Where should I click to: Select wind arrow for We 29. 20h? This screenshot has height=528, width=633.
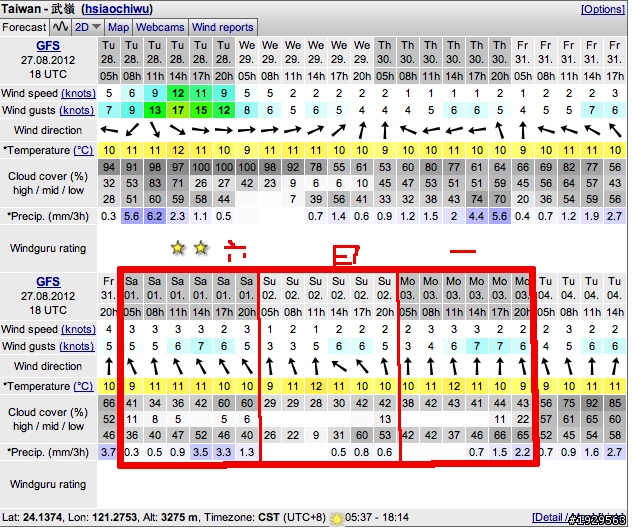(362, 130)
